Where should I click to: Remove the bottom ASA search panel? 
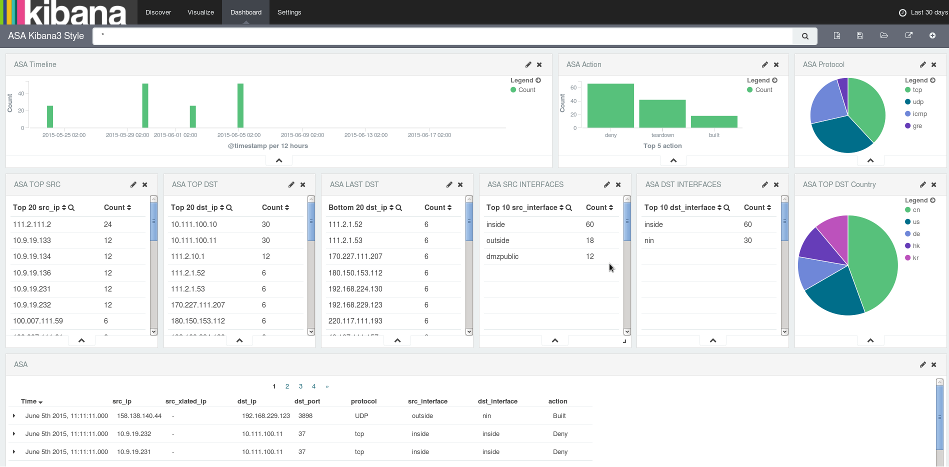coord(934,365)
